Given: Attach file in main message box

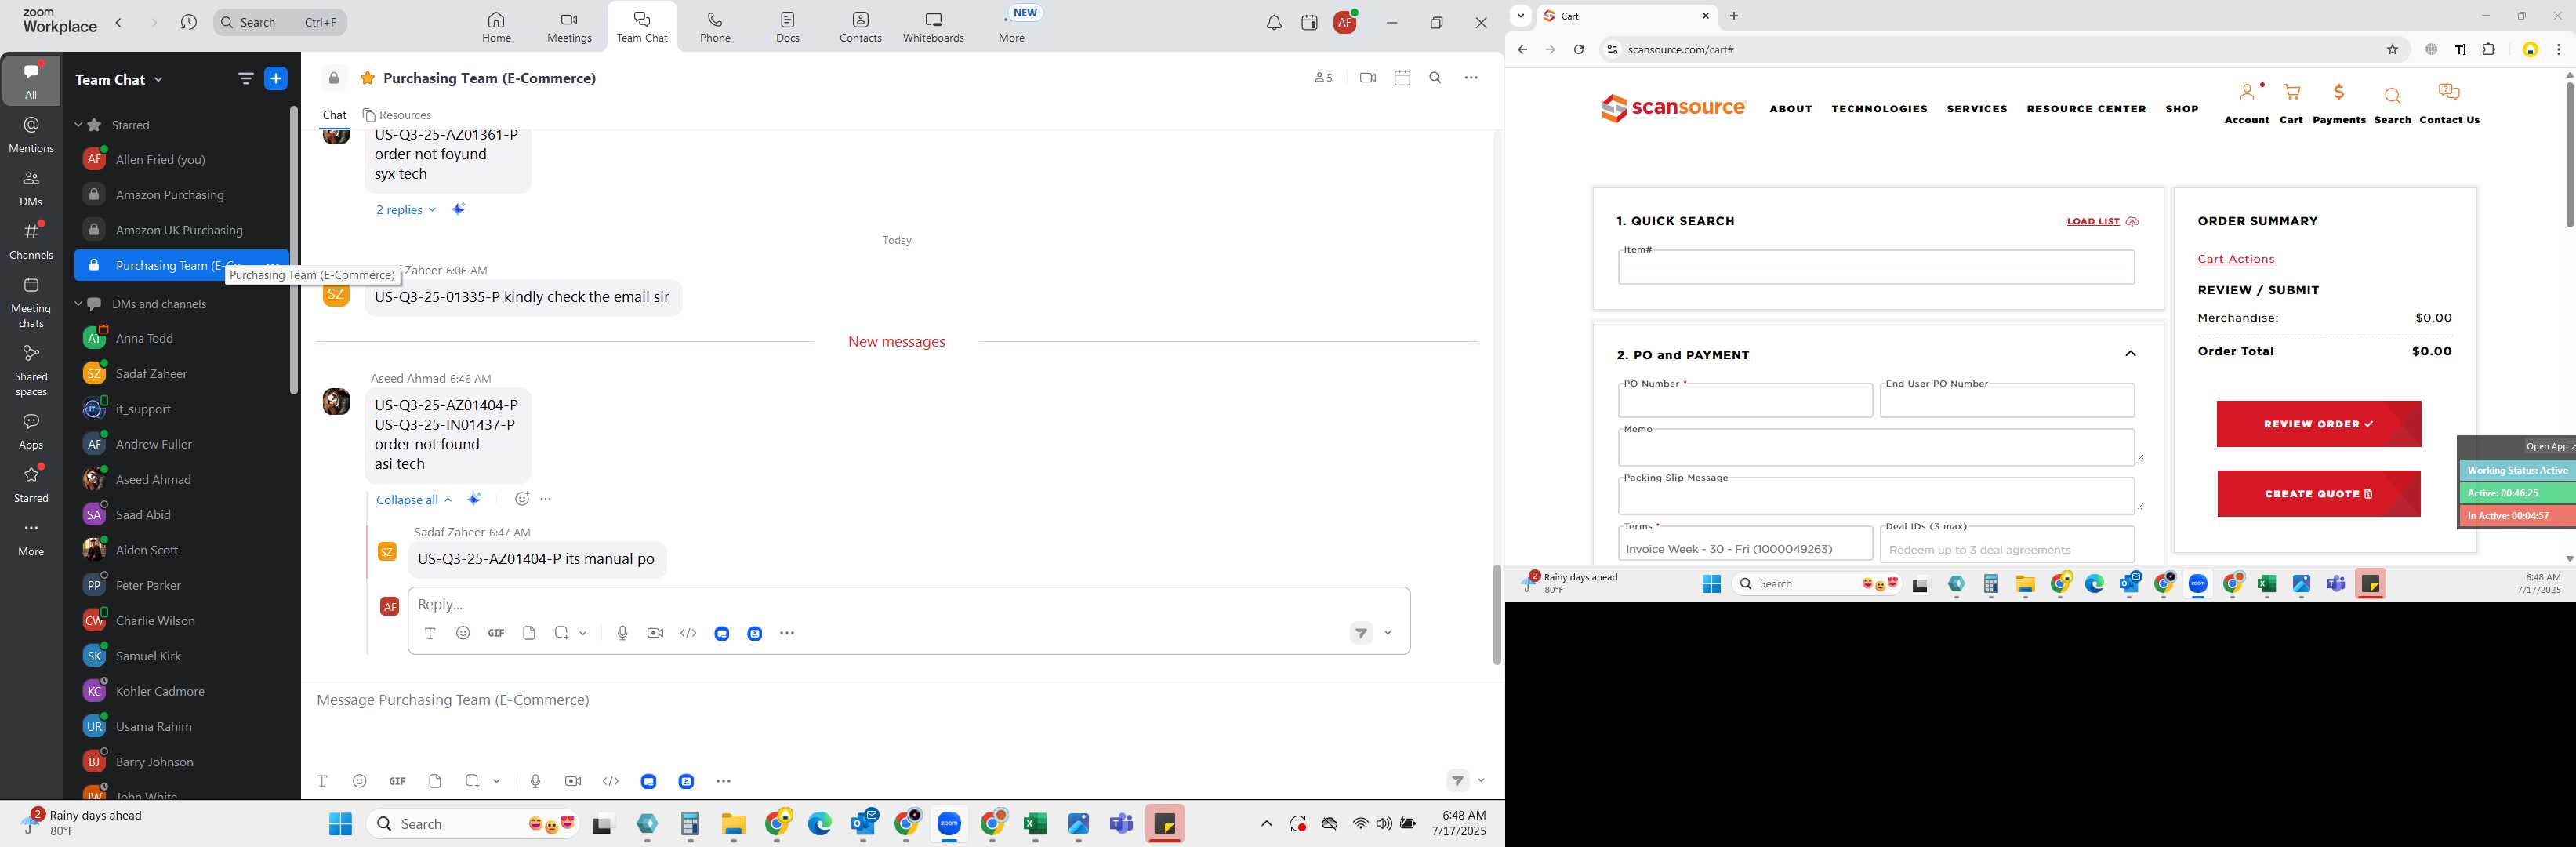Looking at the screenshot, I should click(x=435, y=781).
